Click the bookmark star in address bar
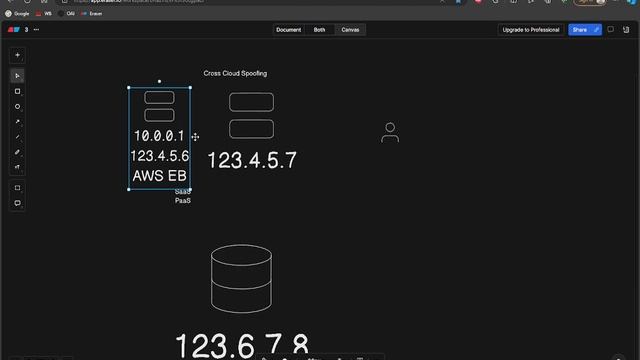This screenshot has height=360, width=640. (x=458, y=1)
